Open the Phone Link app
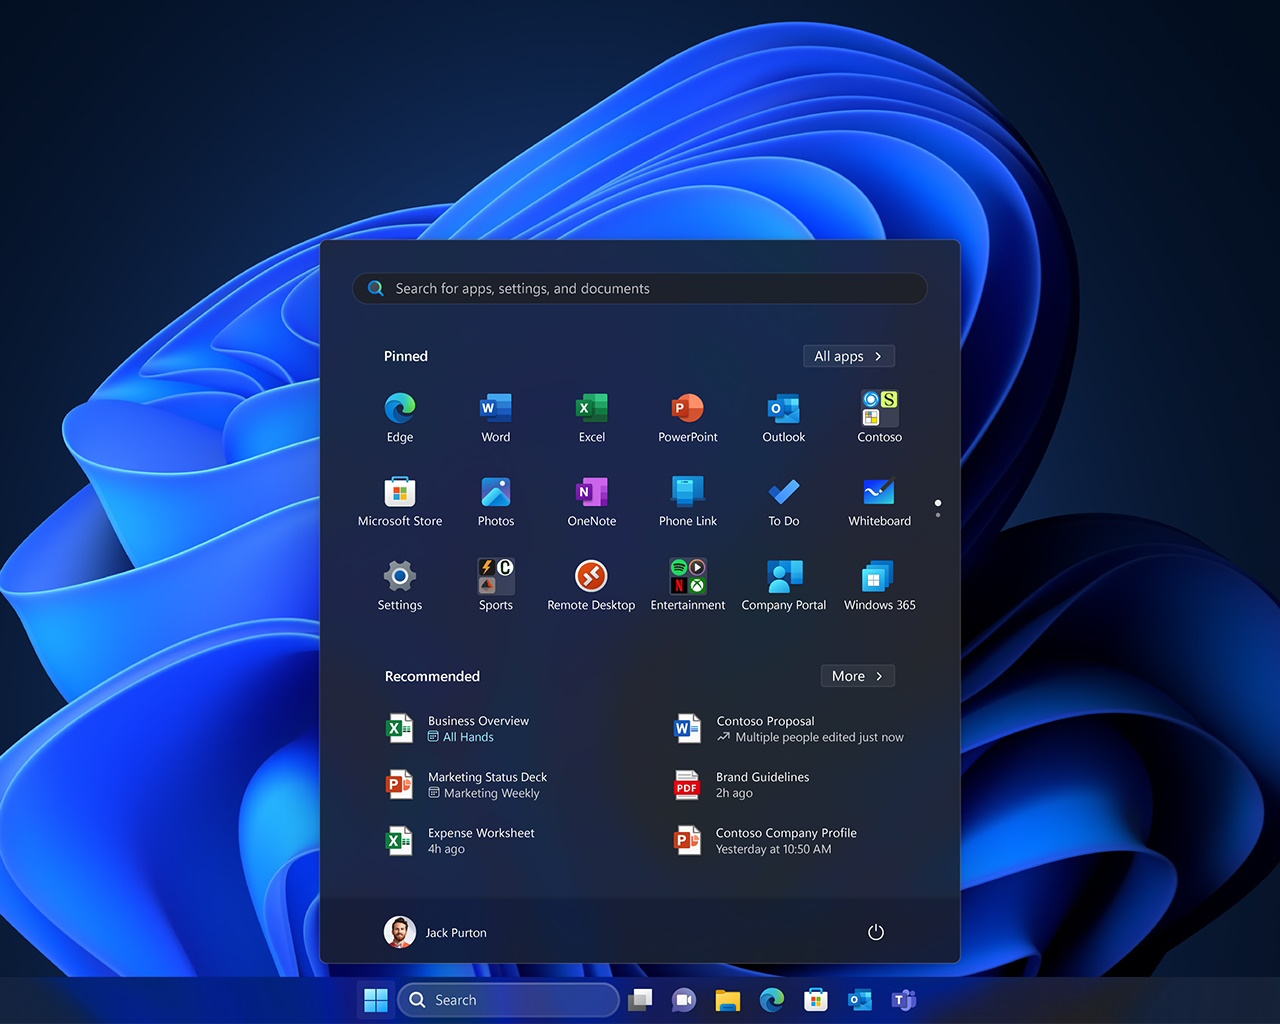The height and width of the screenshot is (1024, 1280). (688, 501)
